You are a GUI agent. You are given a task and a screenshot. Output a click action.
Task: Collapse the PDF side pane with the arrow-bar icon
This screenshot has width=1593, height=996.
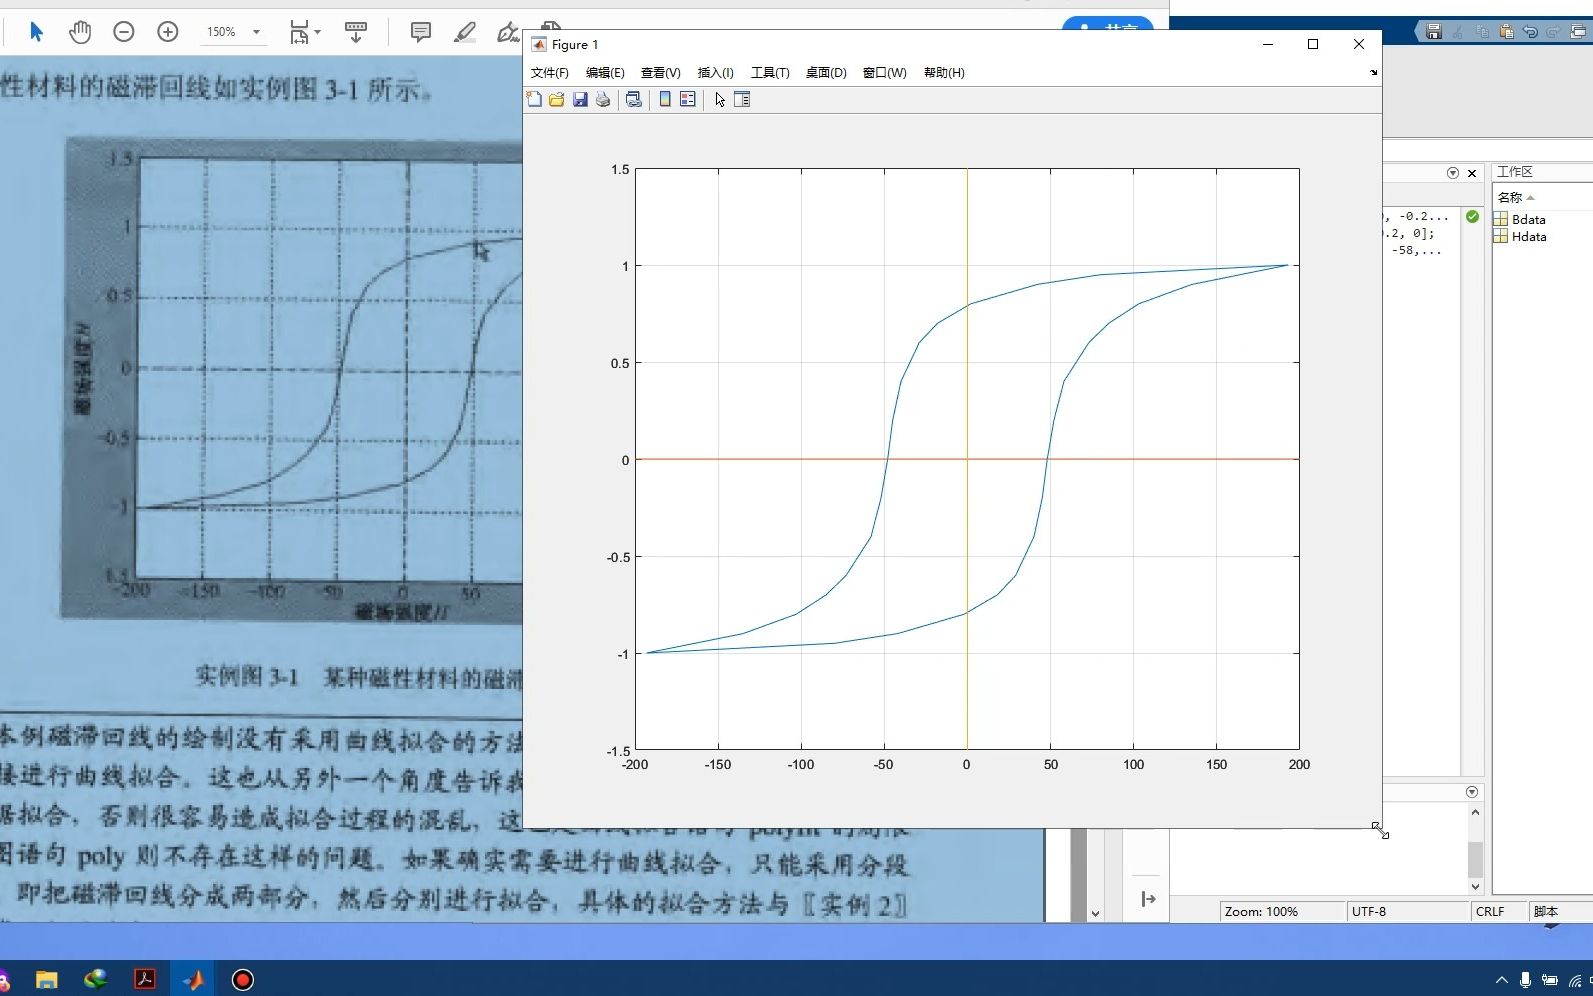click(1148, 899)
